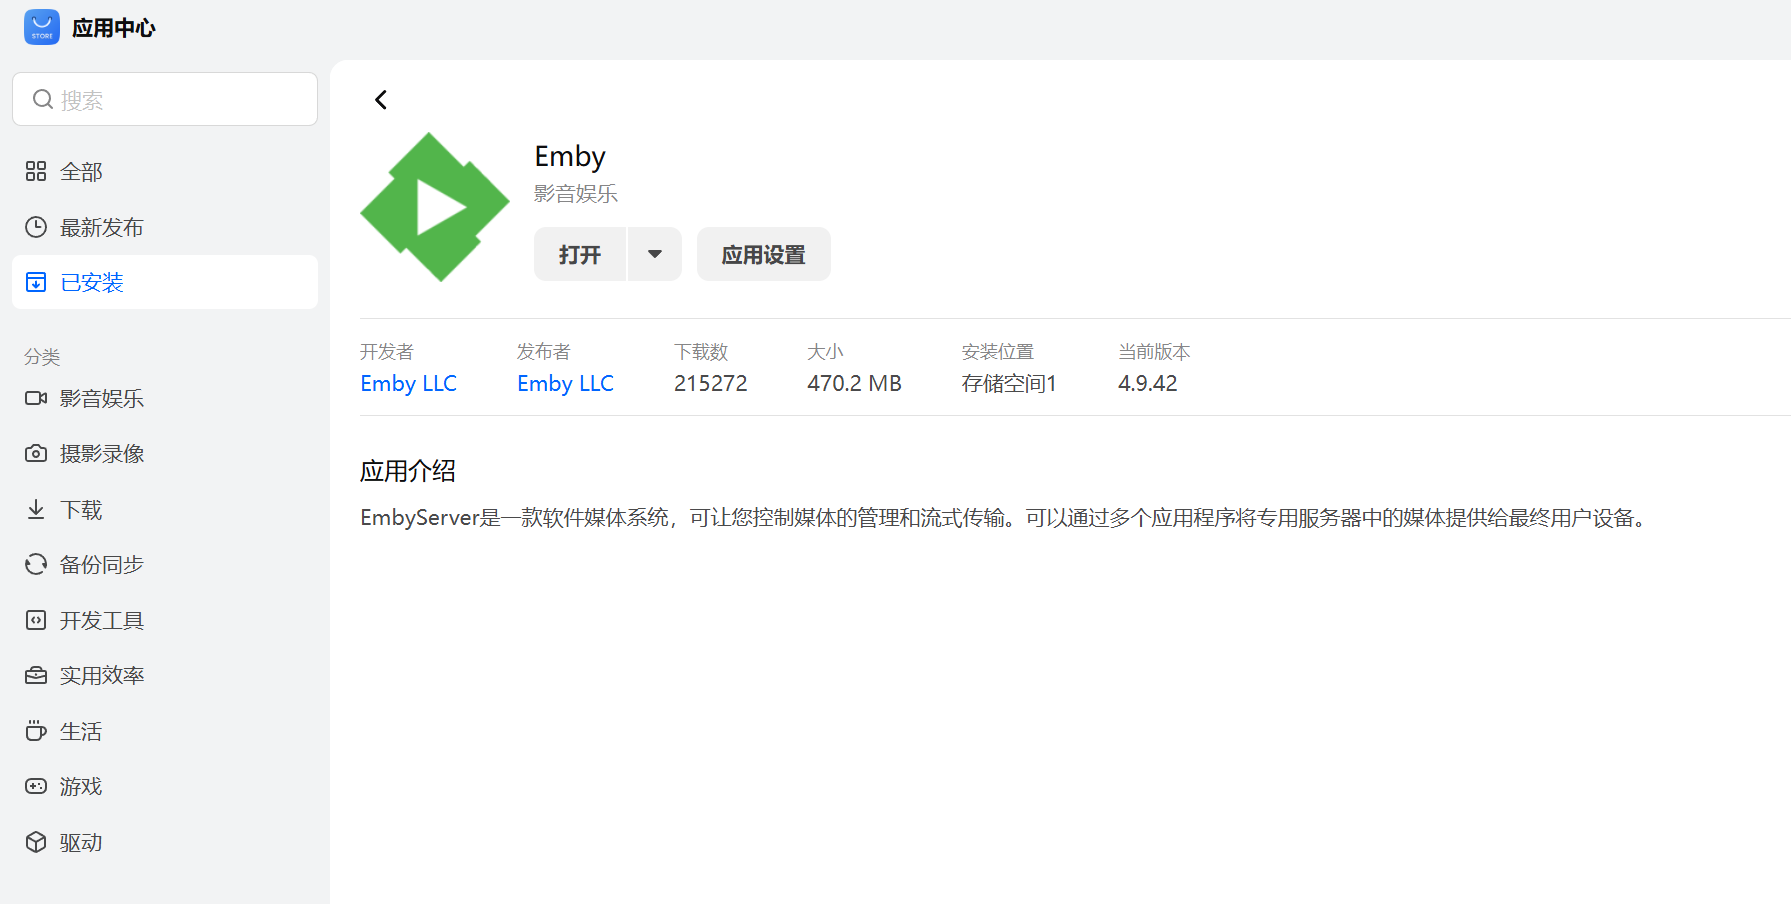Viewport: 1791px width, 904px height.
Task: Click the developer link Emby LLC under 开发者
Action: [408, 383]
